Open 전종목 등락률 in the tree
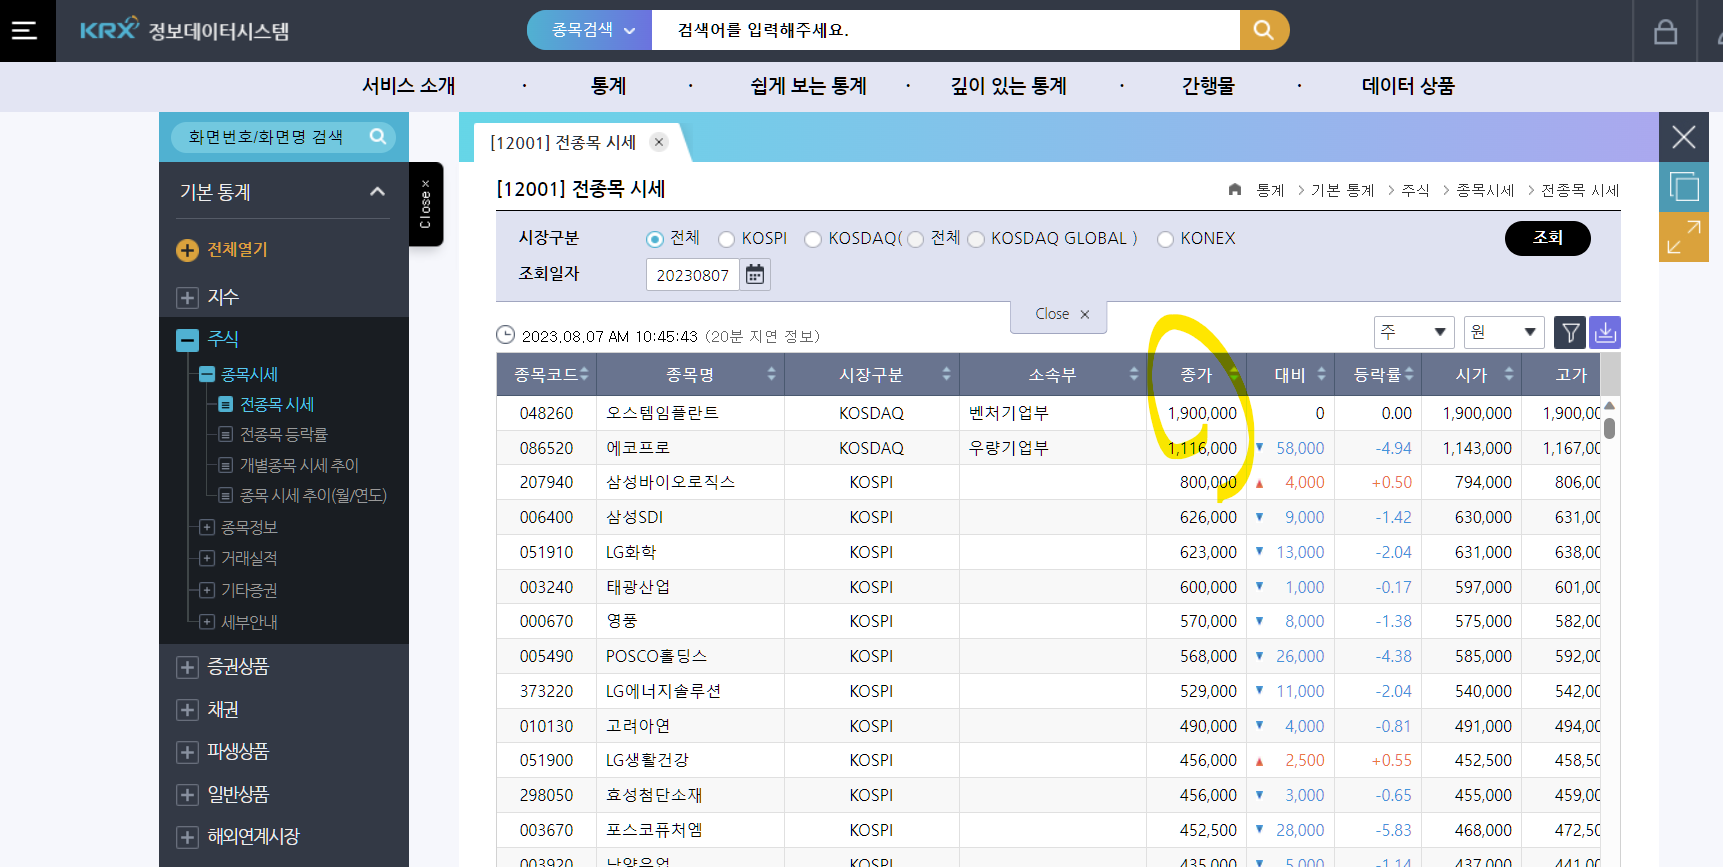 [x=283, y=435]
